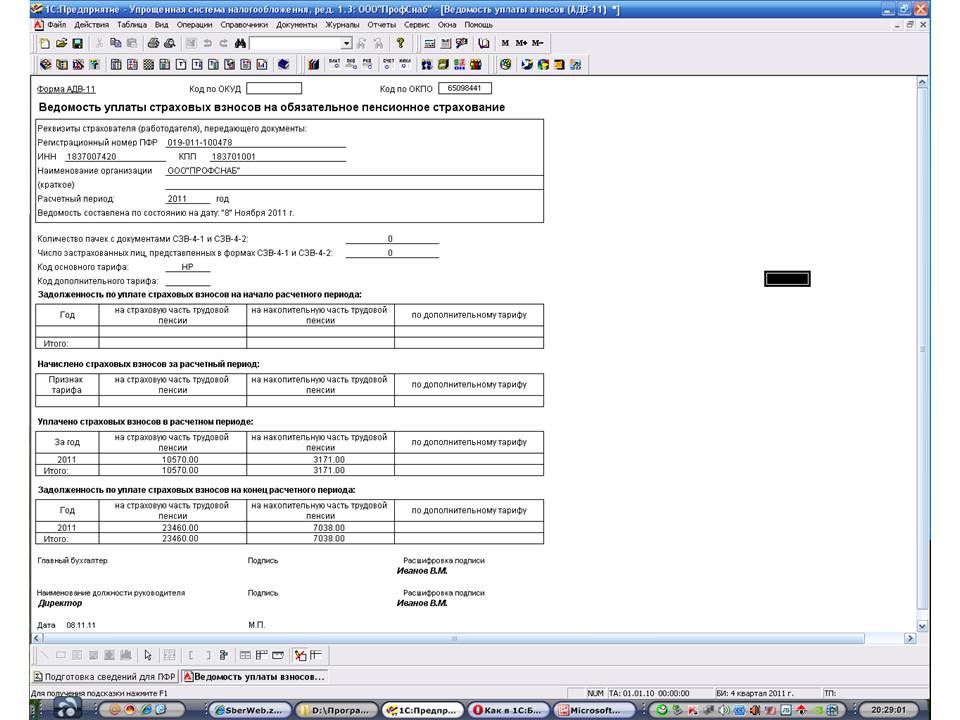
Task: Click the syntax helper book icon
Action: [x=484, y=43]
